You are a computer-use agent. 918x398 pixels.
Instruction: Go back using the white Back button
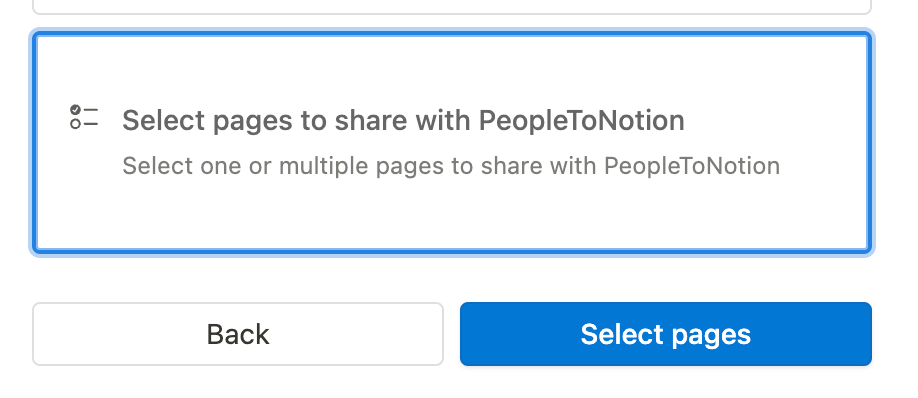(x=238, y=334)
